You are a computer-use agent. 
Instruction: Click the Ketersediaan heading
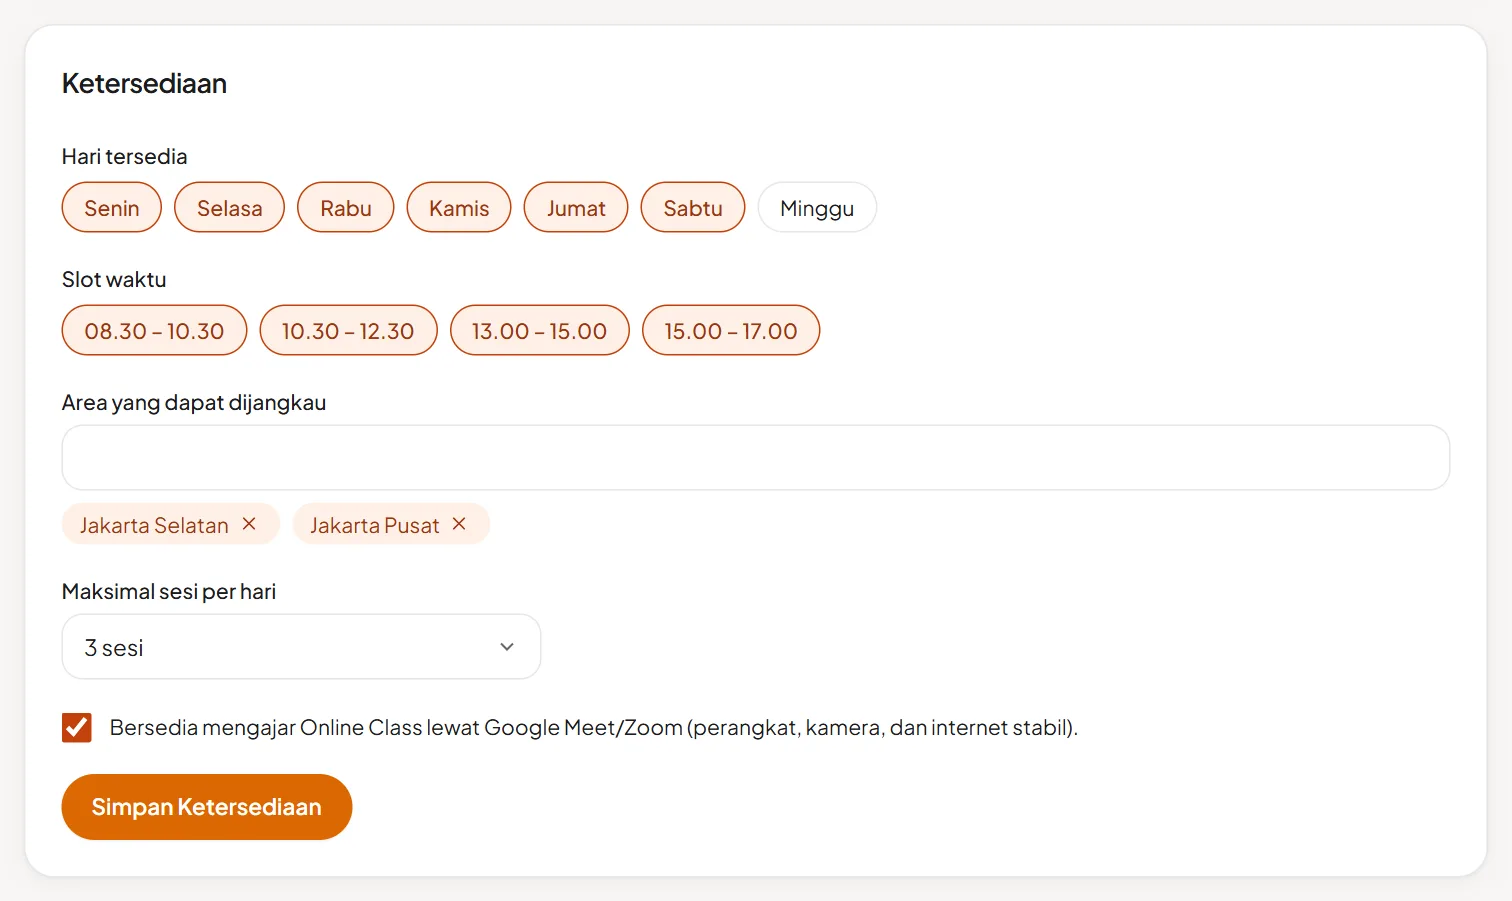tap(144, 83)
